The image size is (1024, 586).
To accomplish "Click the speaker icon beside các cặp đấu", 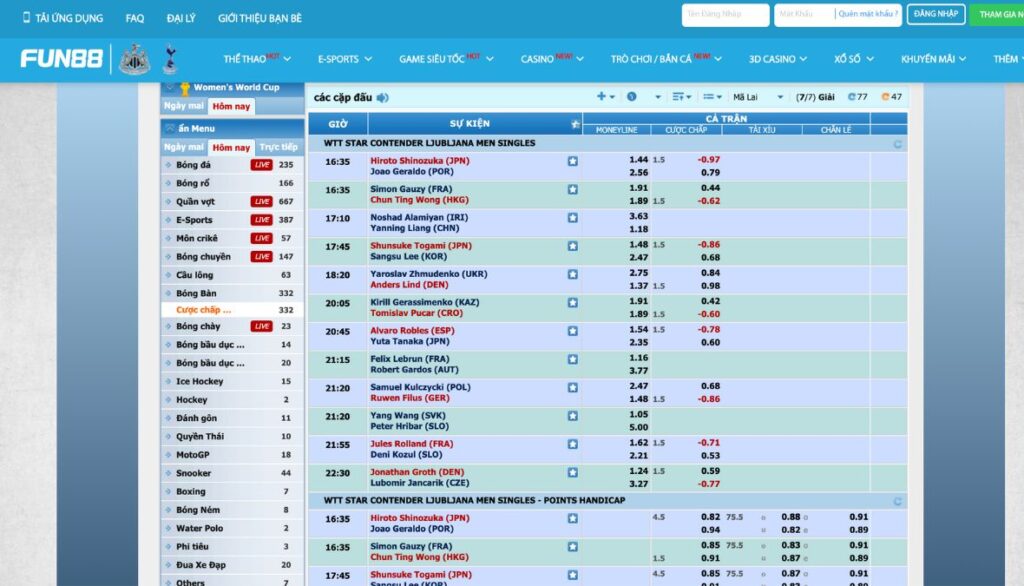I will point(383,97).
